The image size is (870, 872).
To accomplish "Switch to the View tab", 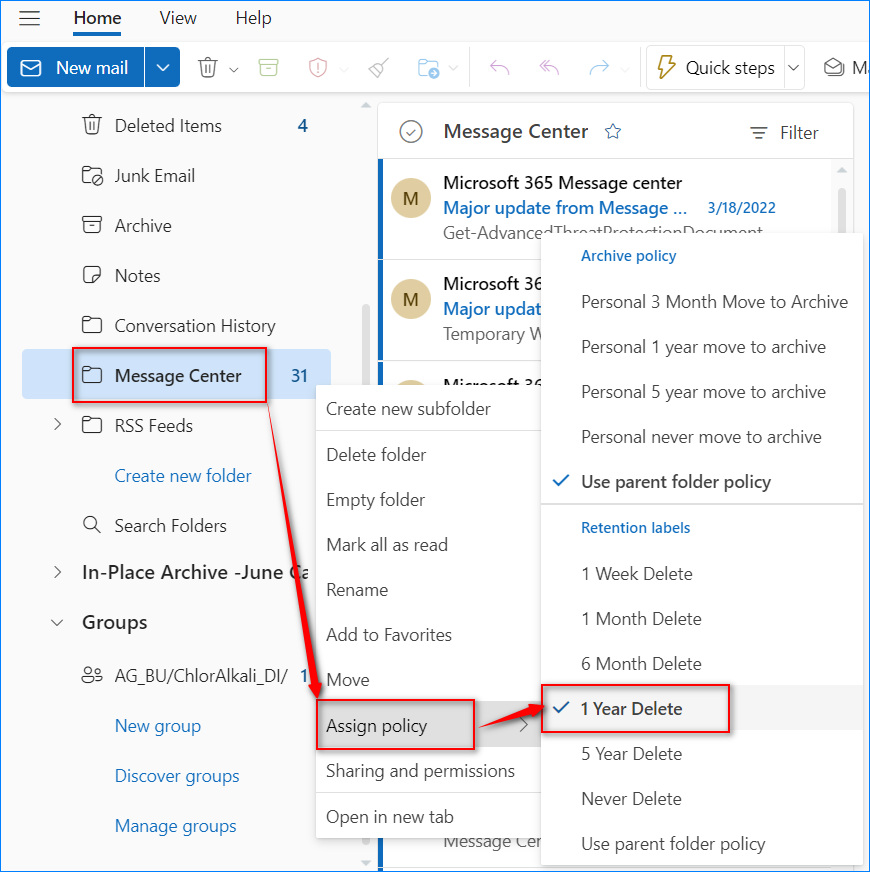I will (x=178, y=18).
